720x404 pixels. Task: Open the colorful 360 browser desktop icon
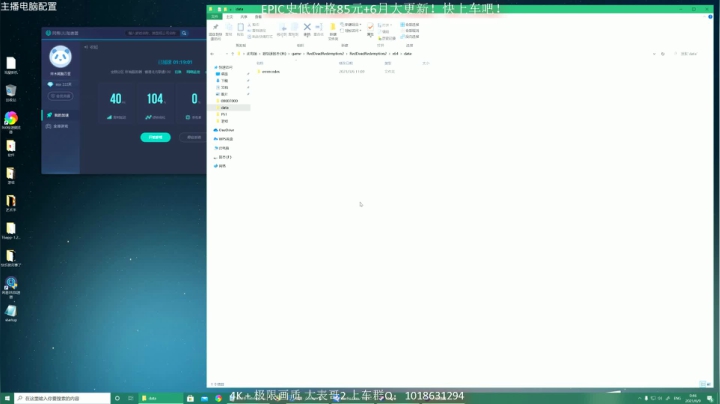(x=11, y=122)
